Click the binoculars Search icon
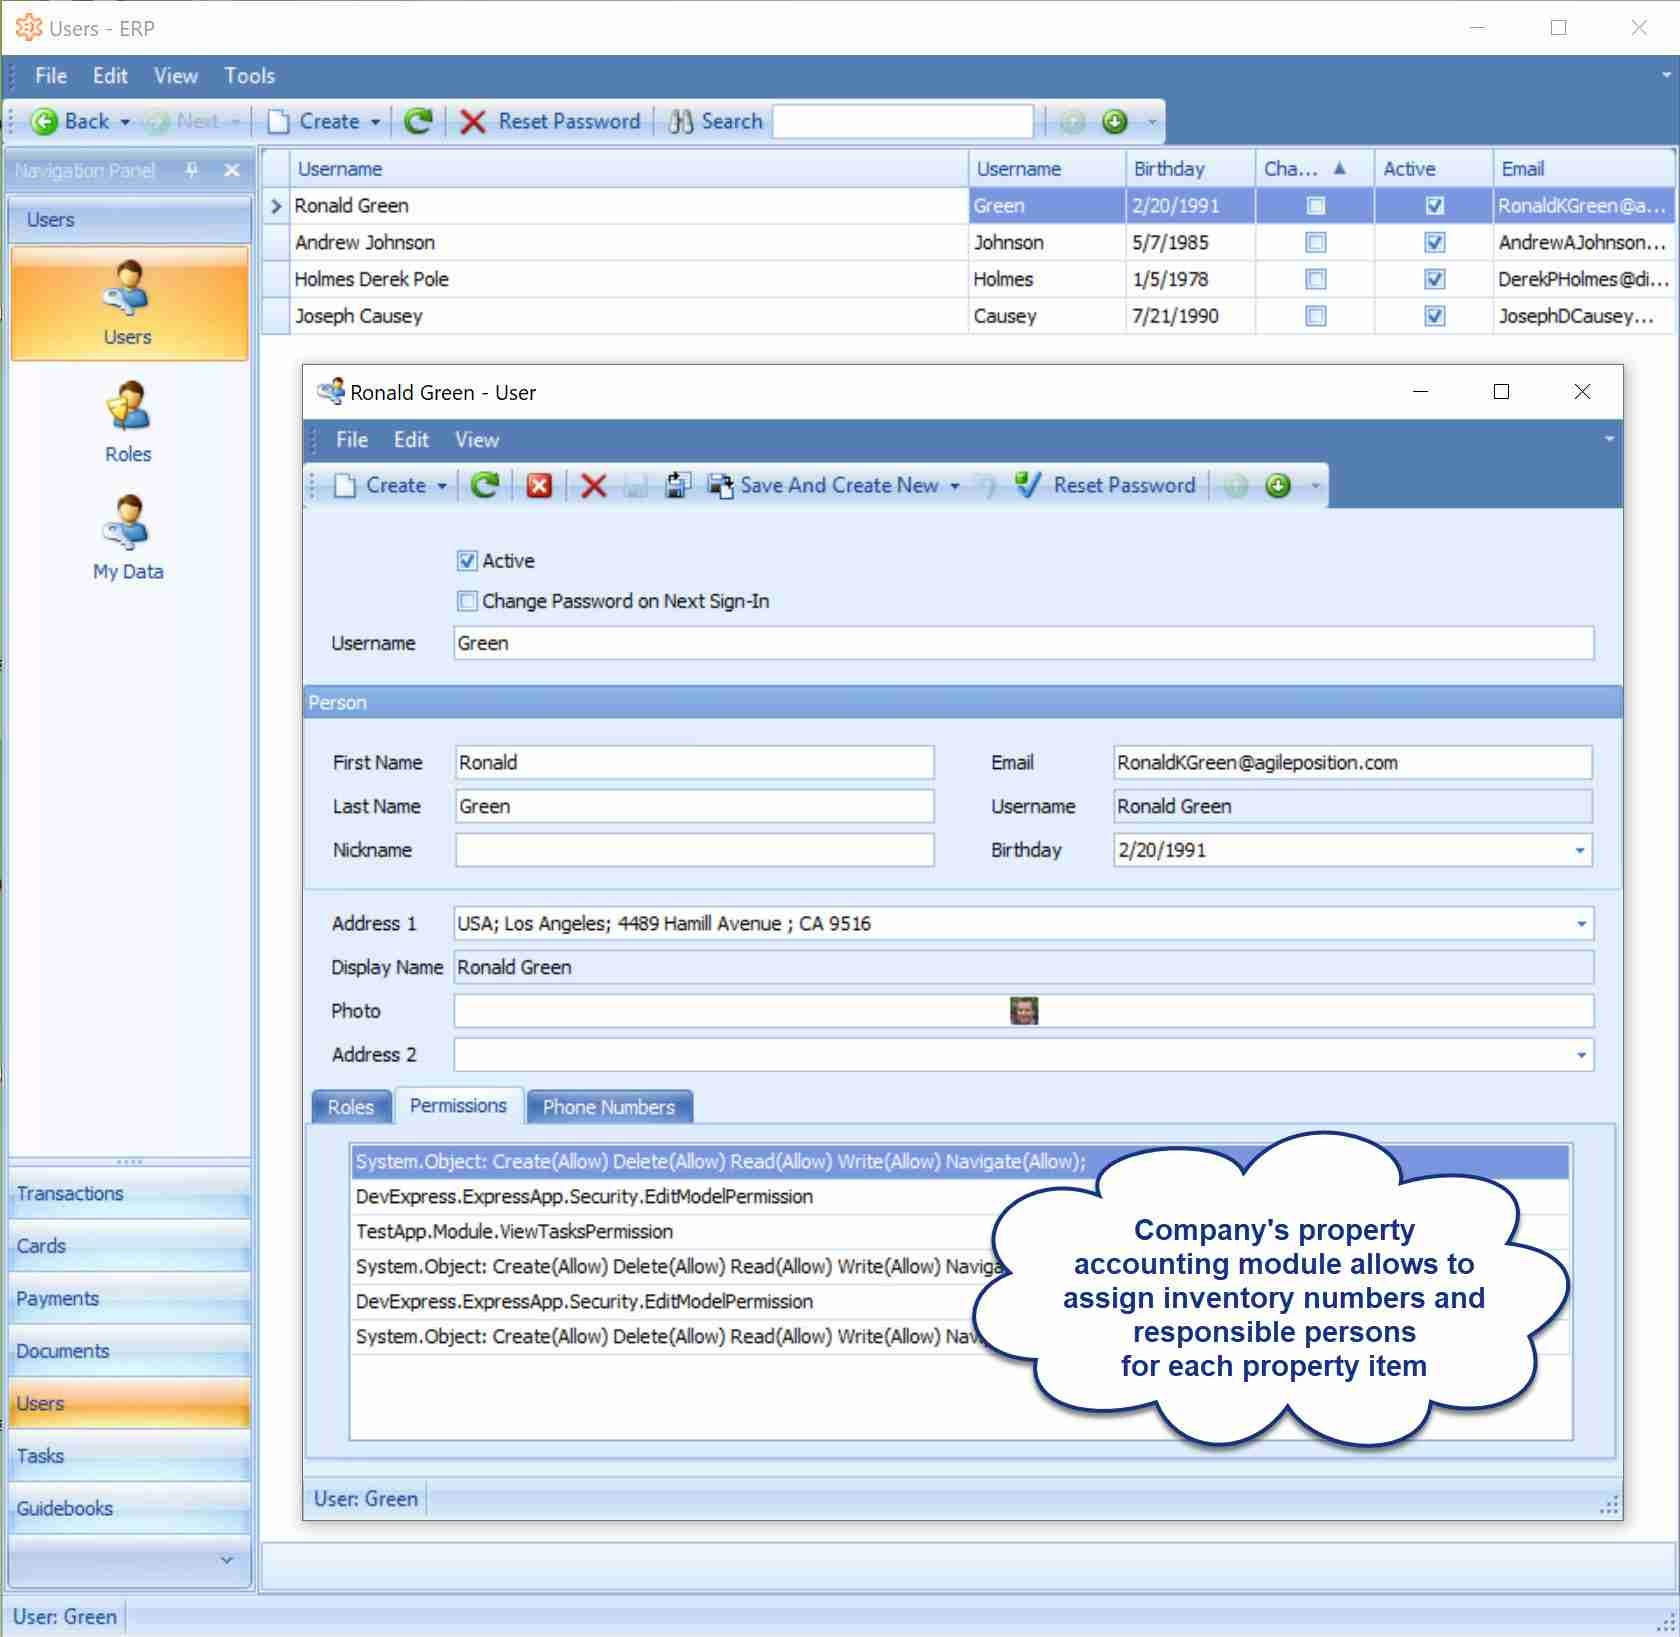Viewport: 1680px width, 1637px height. (x=681, y=122)
